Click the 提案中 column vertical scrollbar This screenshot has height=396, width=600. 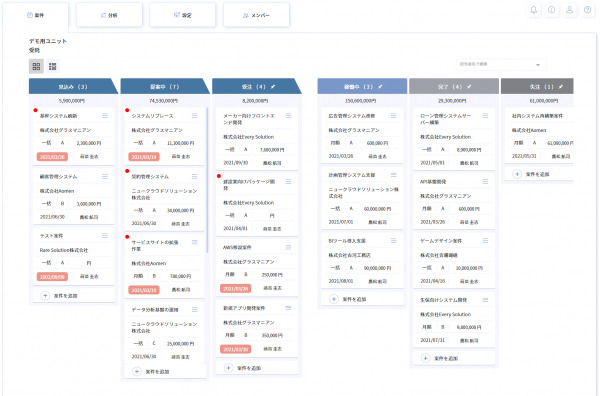coord(207,180)
